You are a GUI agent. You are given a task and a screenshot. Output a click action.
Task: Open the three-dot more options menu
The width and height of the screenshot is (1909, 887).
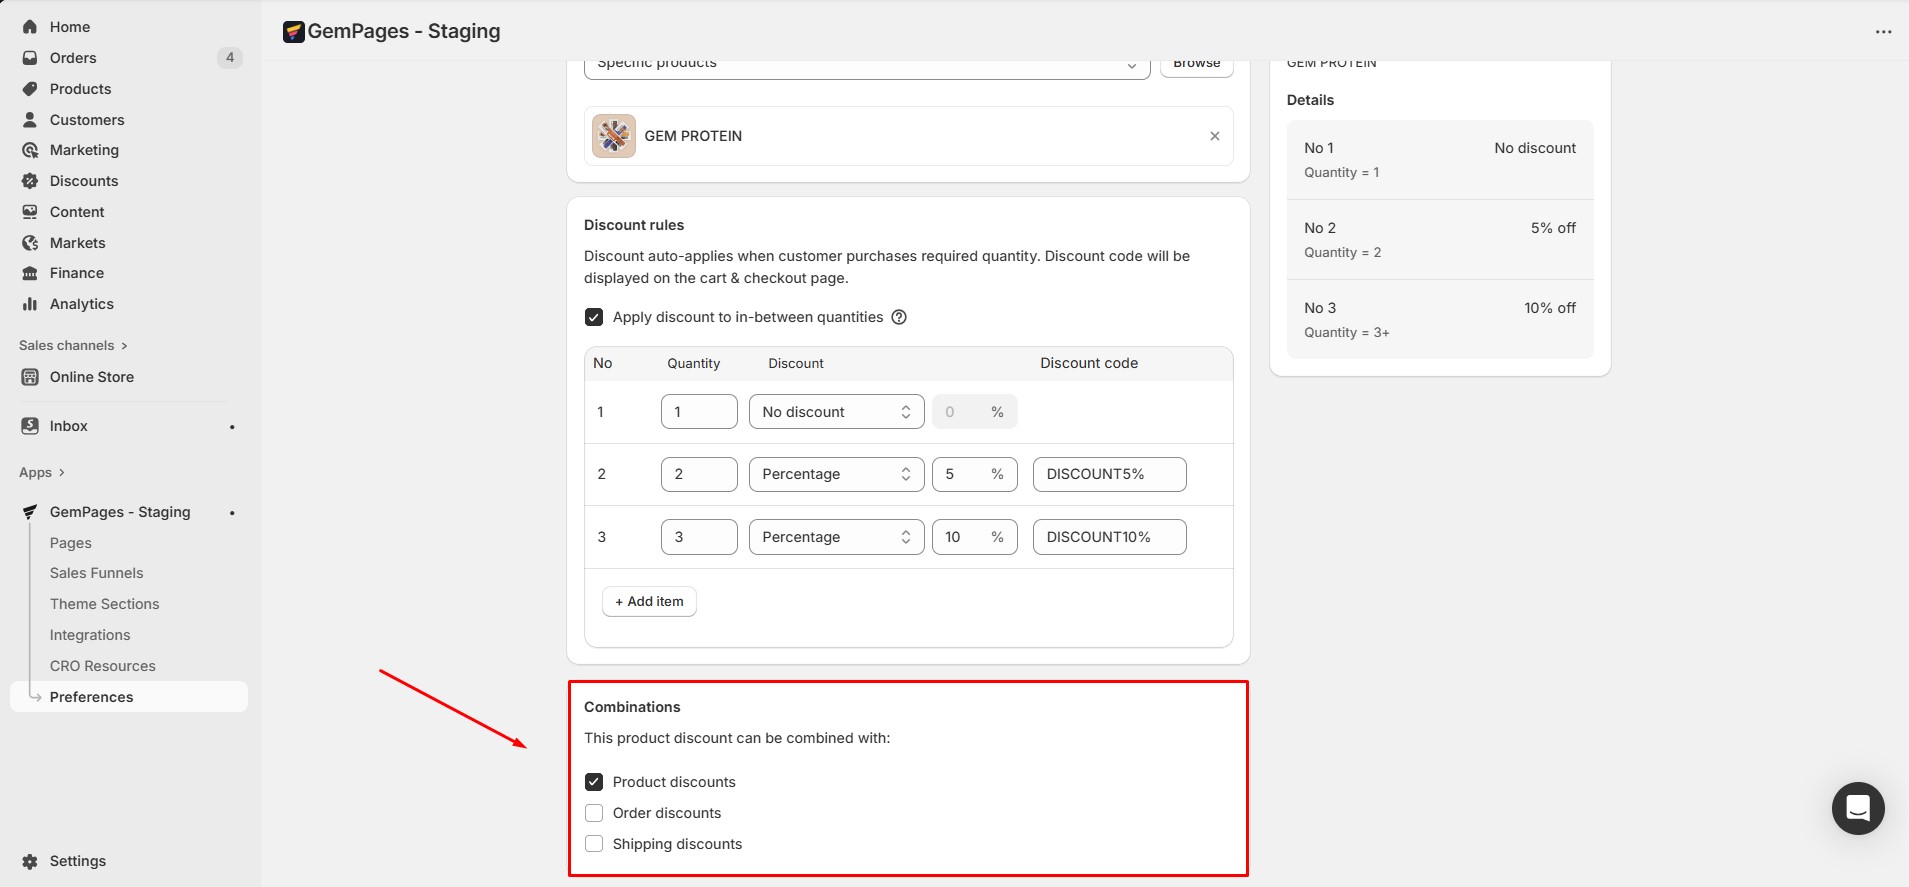click(1883, 32)
